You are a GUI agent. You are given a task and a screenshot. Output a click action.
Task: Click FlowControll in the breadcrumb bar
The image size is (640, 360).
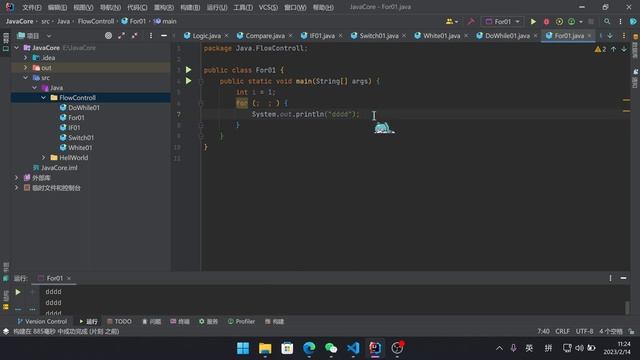(x=96, y=21)
